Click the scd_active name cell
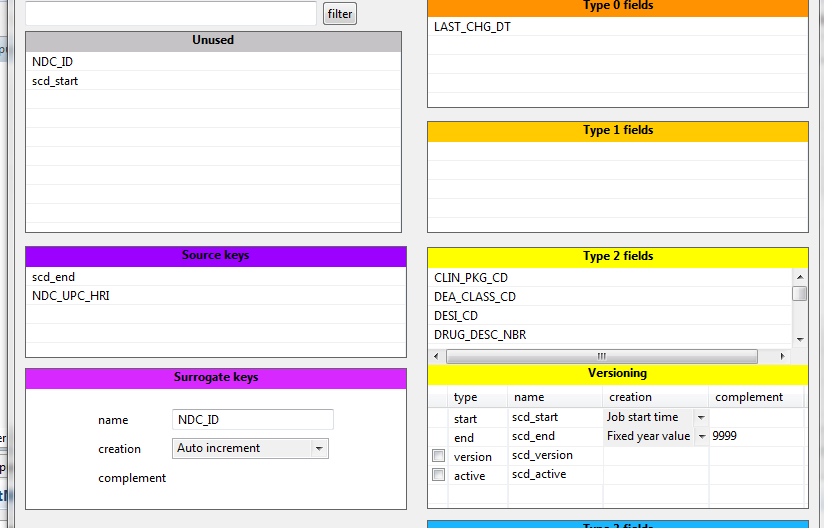Image resolution: width=824 pixels, height=528 pixels. (555, 474)
